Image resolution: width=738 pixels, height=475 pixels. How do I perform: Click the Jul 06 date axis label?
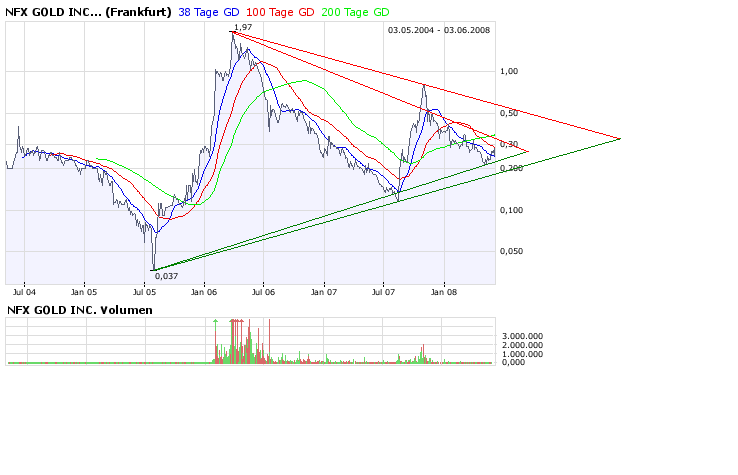click(x=263, y=292)
